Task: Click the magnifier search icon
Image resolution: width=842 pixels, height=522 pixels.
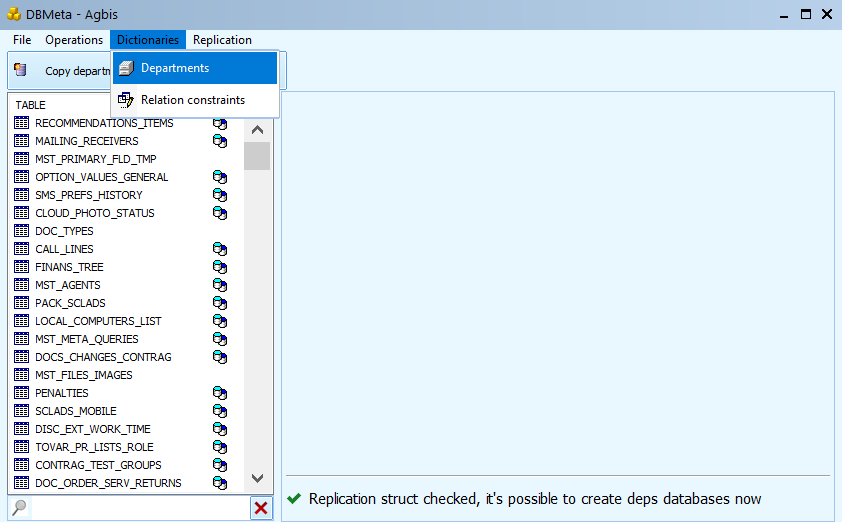Action: pos(19,507)
